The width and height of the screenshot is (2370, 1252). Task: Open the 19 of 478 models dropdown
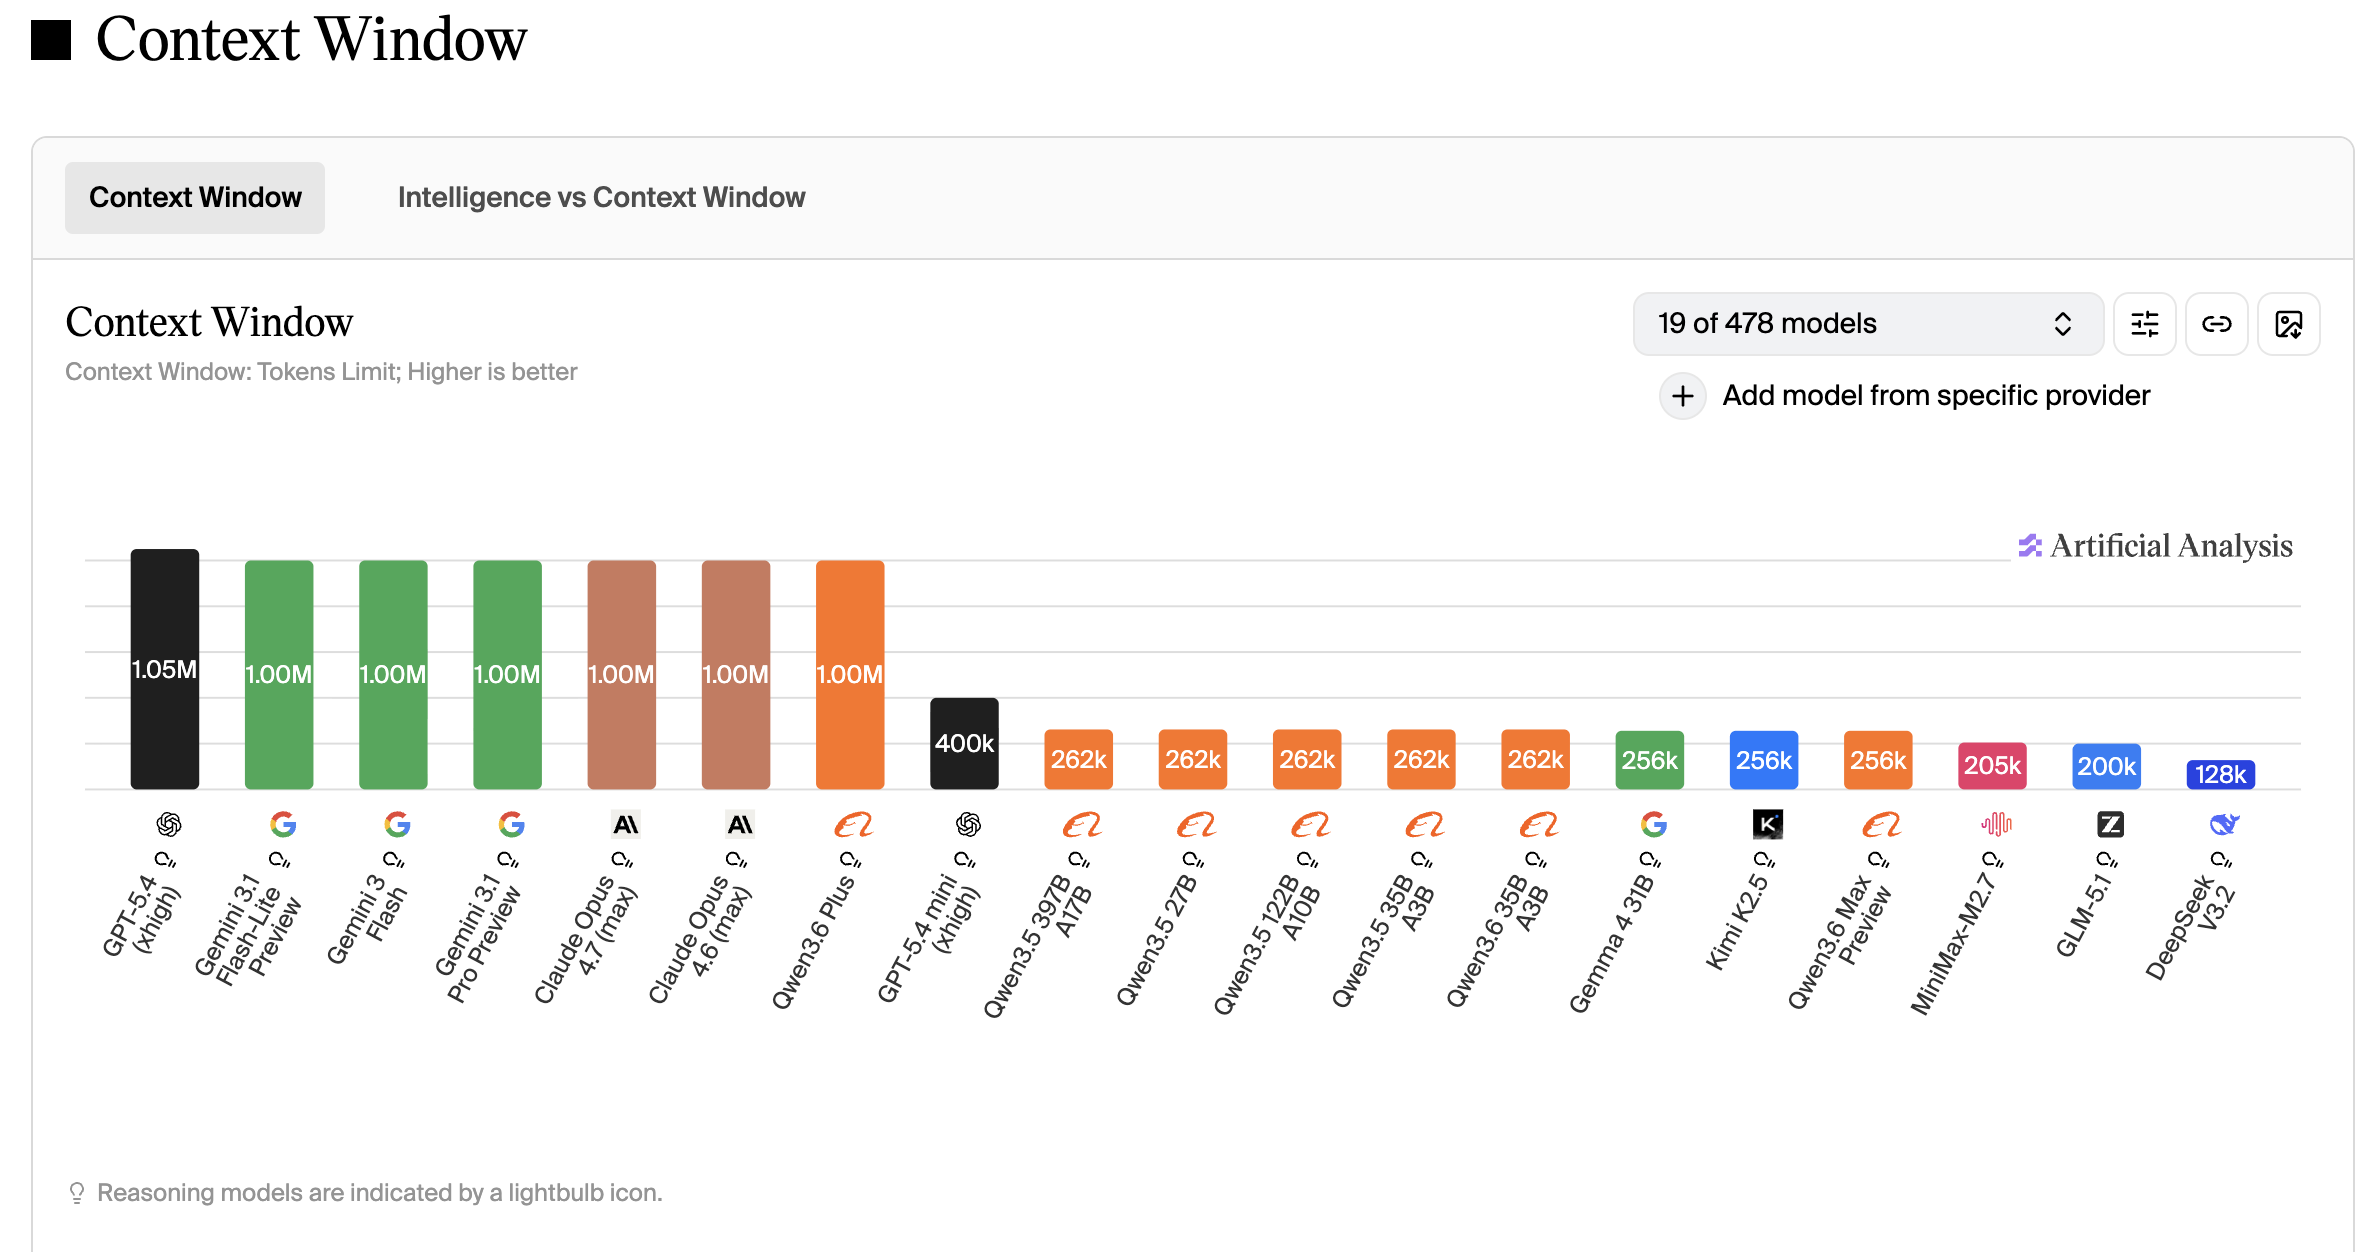[x=1867, y=324]
